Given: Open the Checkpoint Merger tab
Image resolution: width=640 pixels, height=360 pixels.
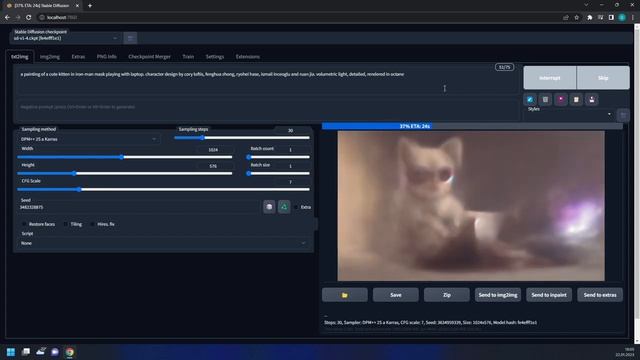Looking at the screenshot, I should [149, 57].
